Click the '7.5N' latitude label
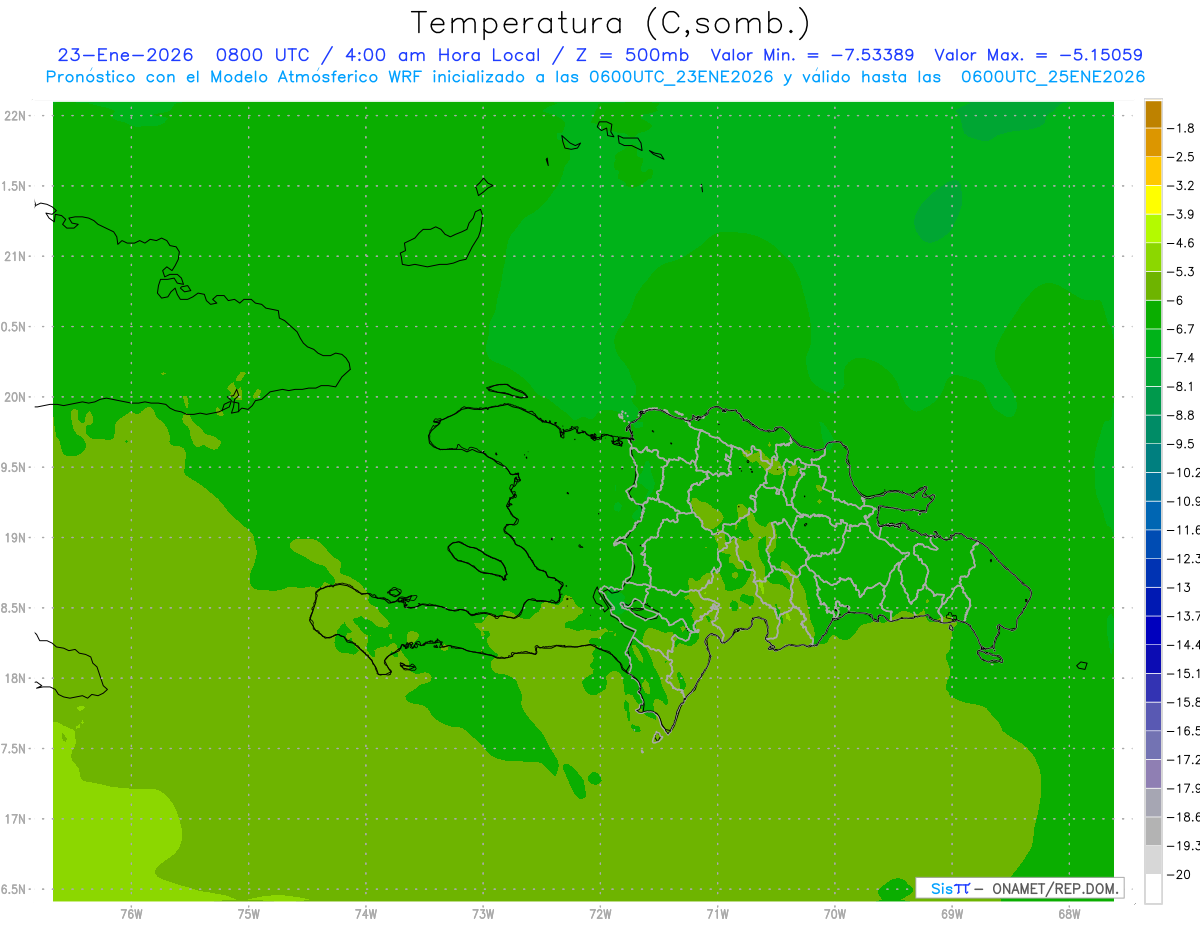 [x=15, y=749]
